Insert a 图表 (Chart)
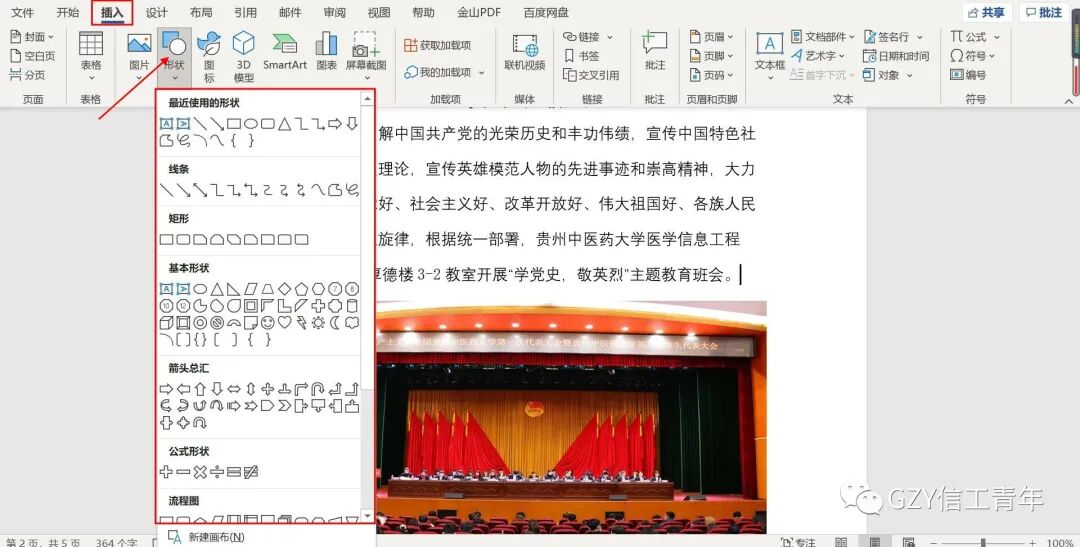This screenshot has height=547, width=1080. pyautogui.click(x=326, y=52)
